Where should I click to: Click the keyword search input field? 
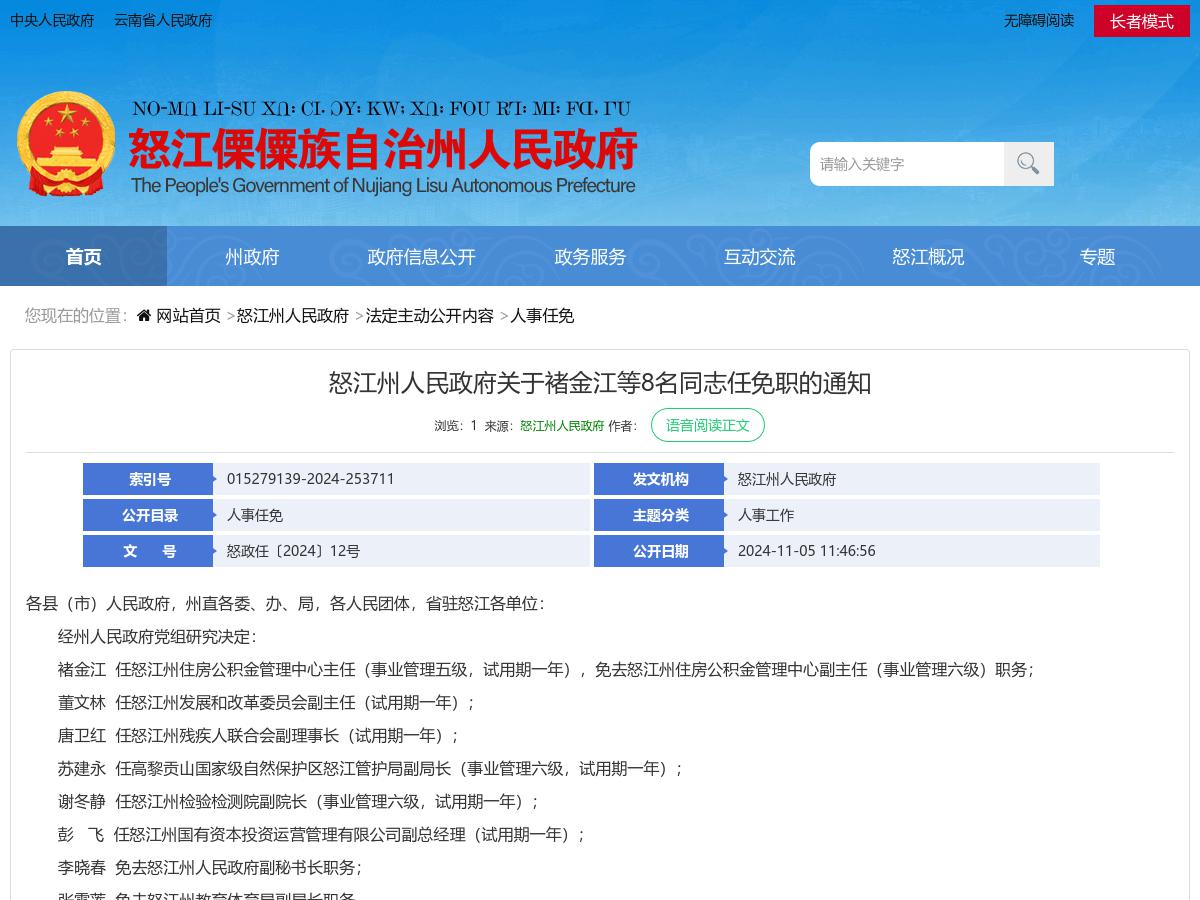coord(906,163)
